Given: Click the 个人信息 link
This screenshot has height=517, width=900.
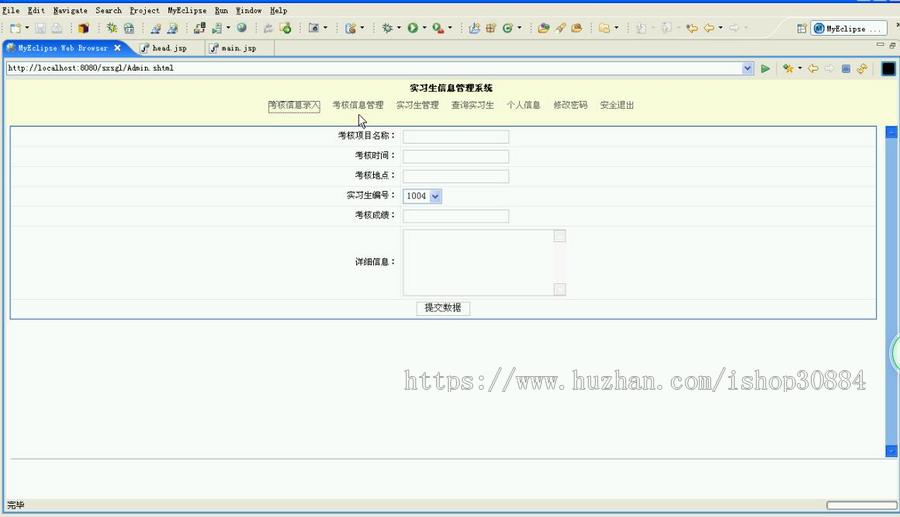Looking at the screenshot, I should pos(523,106).
